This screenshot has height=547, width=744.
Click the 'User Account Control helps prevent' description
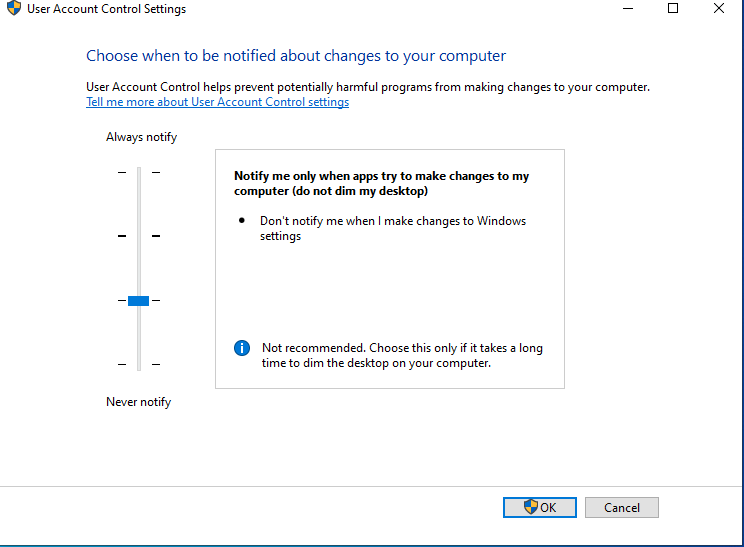coord(368,87)
